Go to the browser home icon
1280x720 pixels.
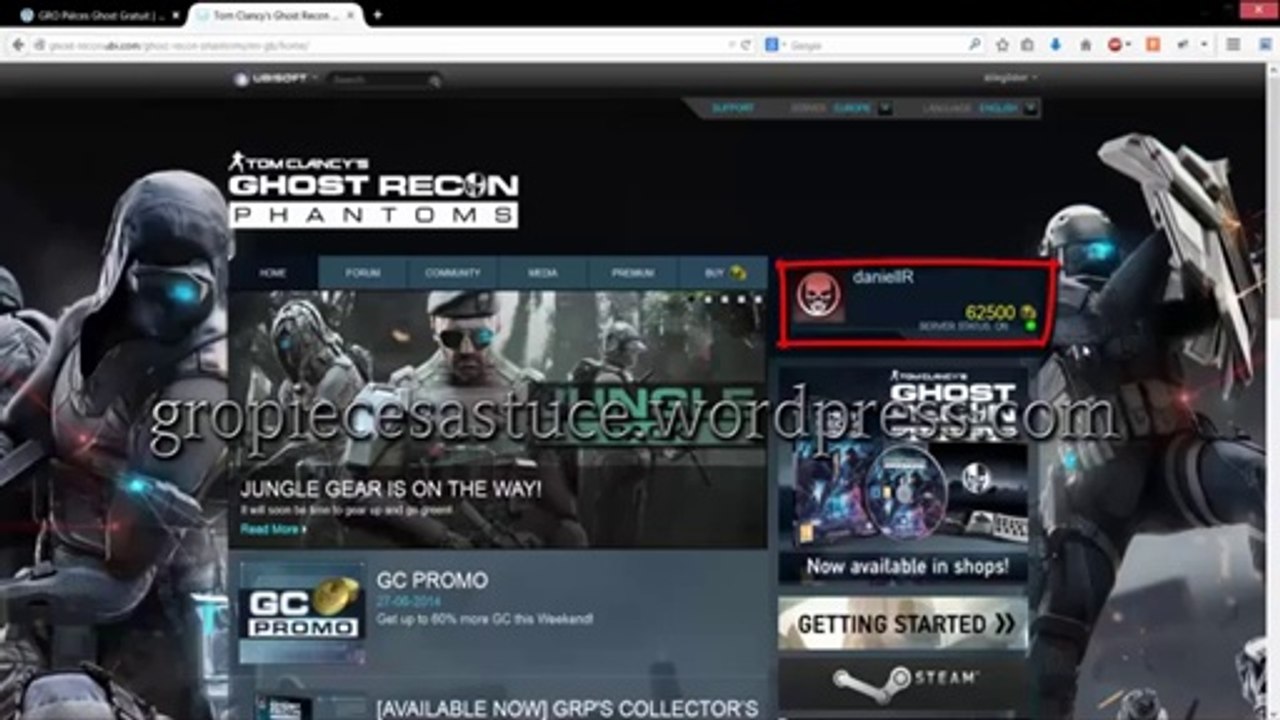point(1085,45)
